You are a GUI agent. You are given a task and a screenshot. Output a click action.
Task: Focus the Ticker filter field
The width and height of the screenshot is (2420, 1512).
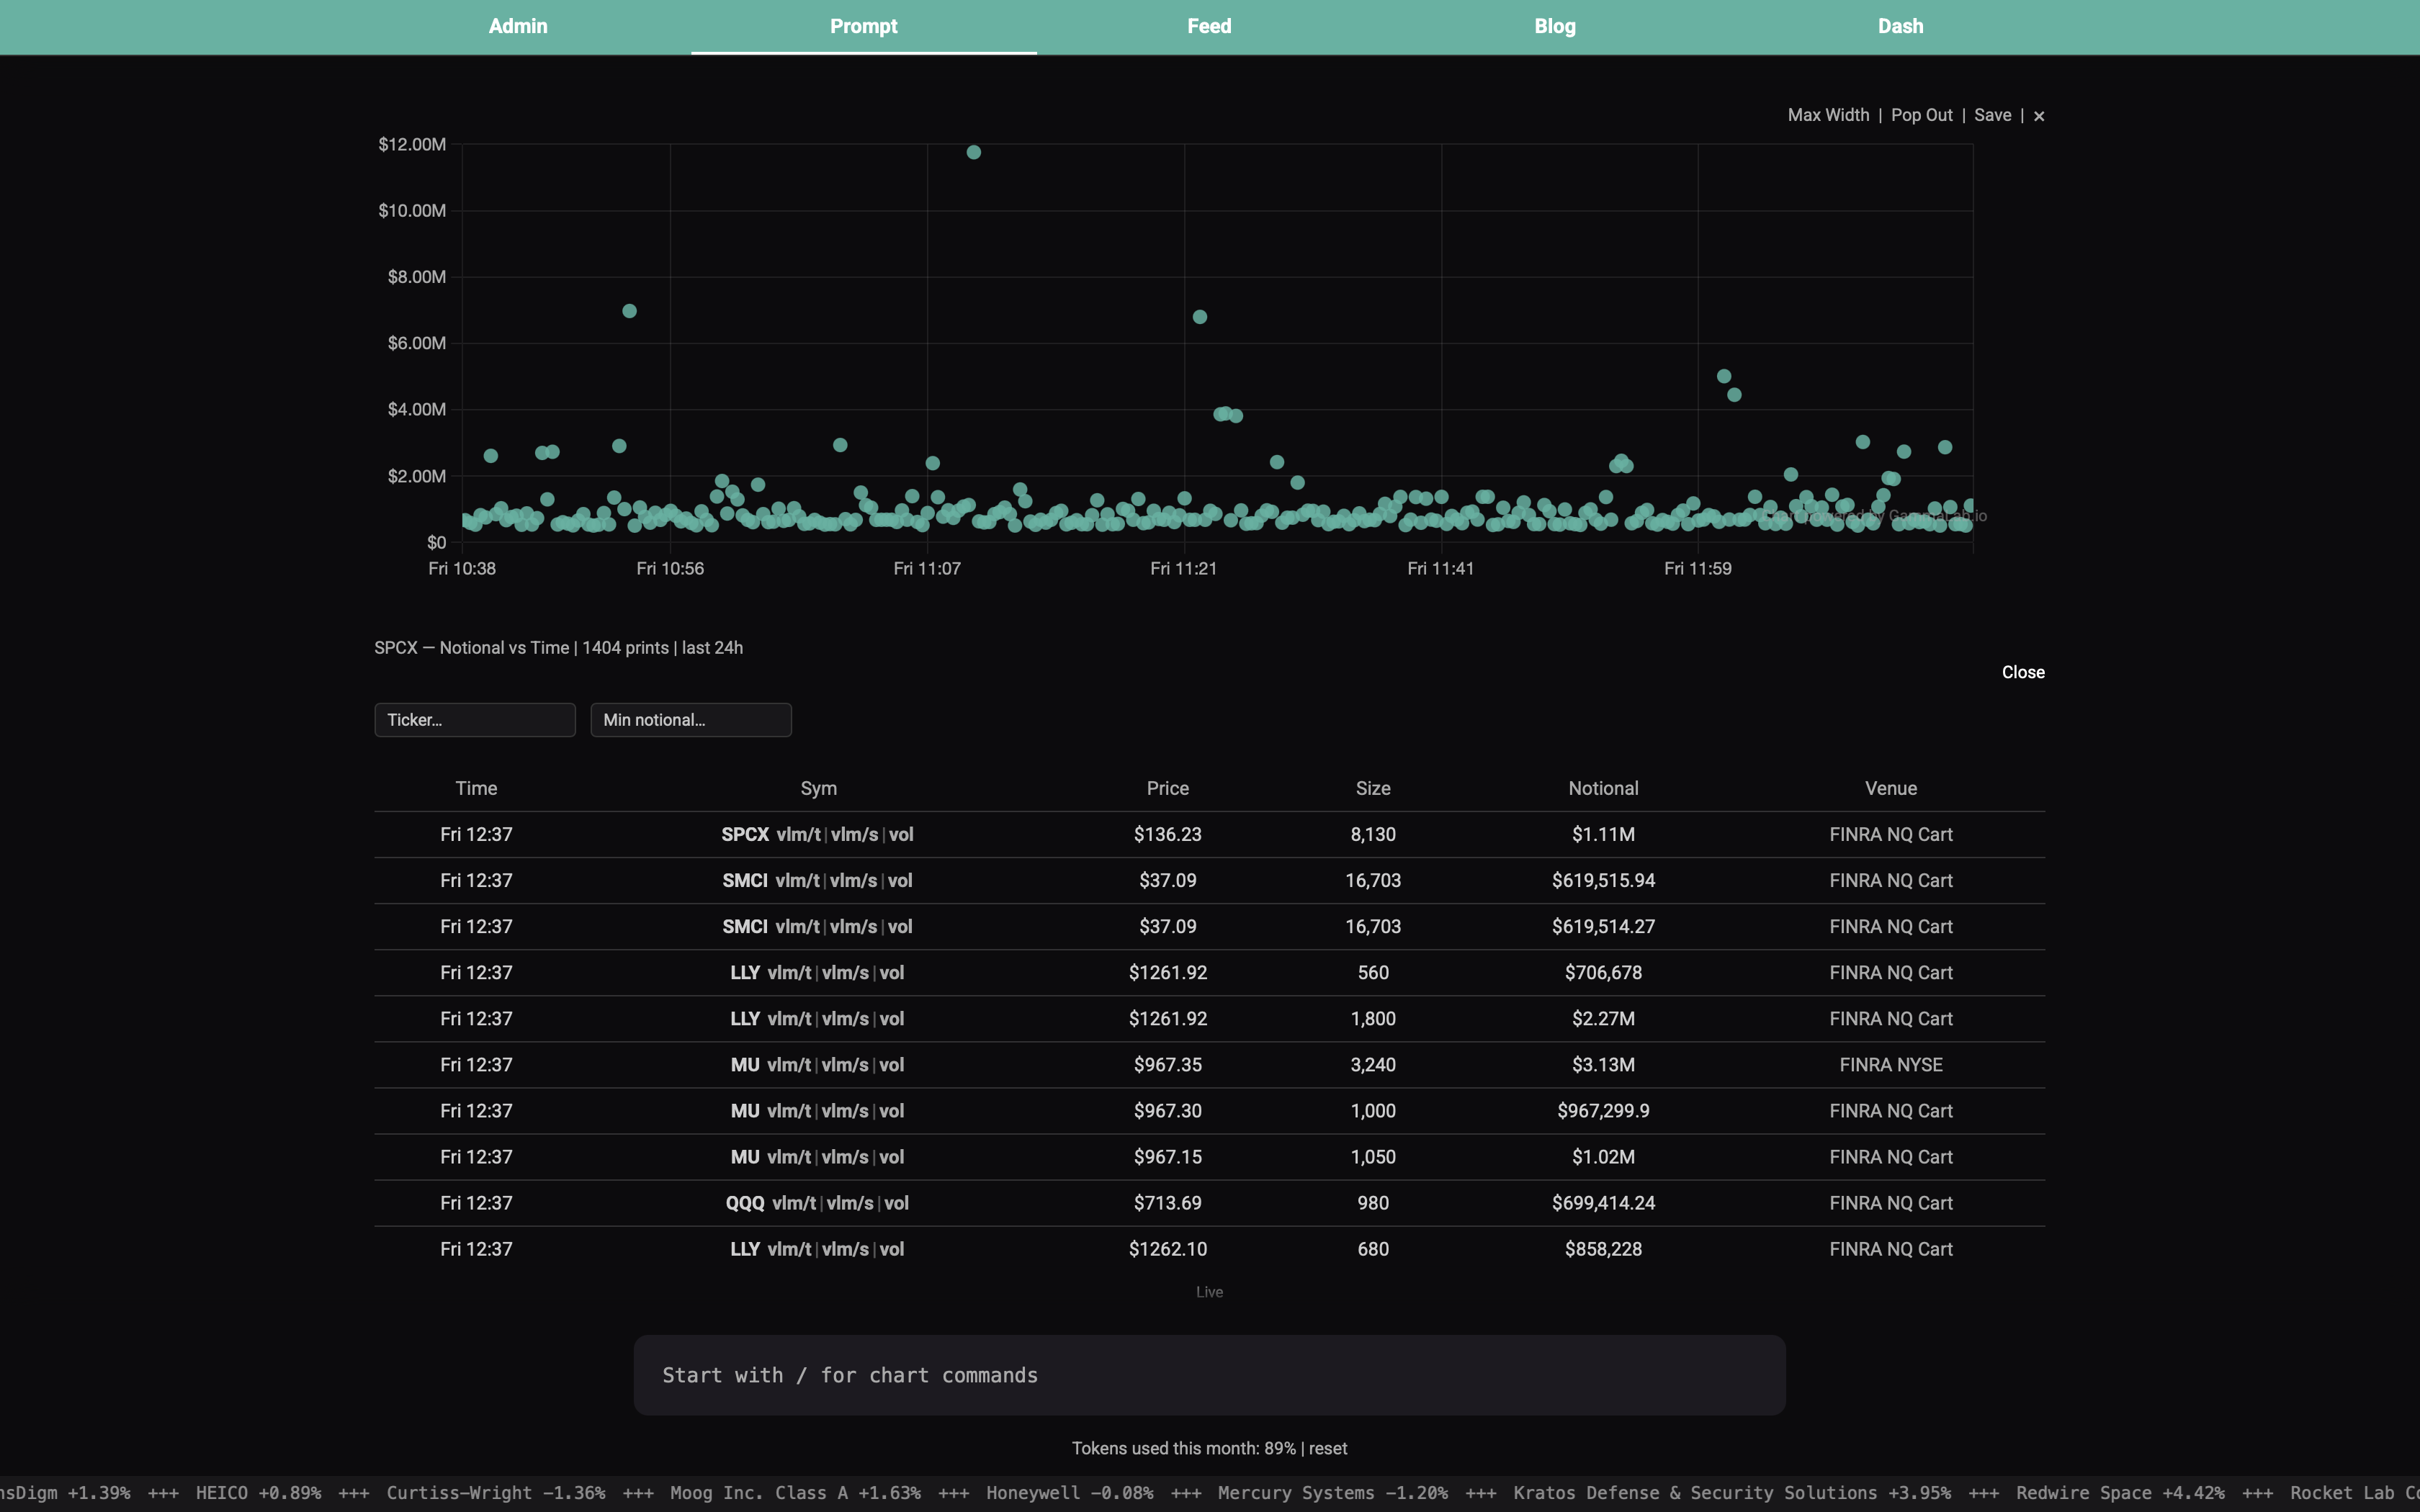(475, 720)
